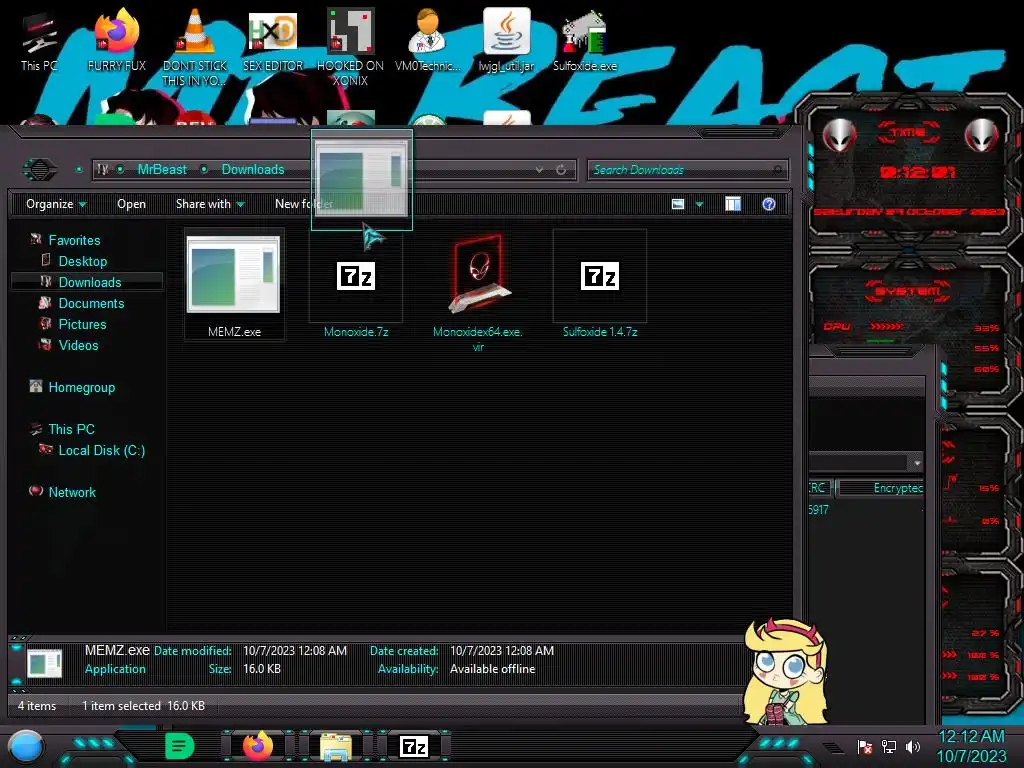
Task: Click the right alien head on TIME gadget
Action: 982,136
